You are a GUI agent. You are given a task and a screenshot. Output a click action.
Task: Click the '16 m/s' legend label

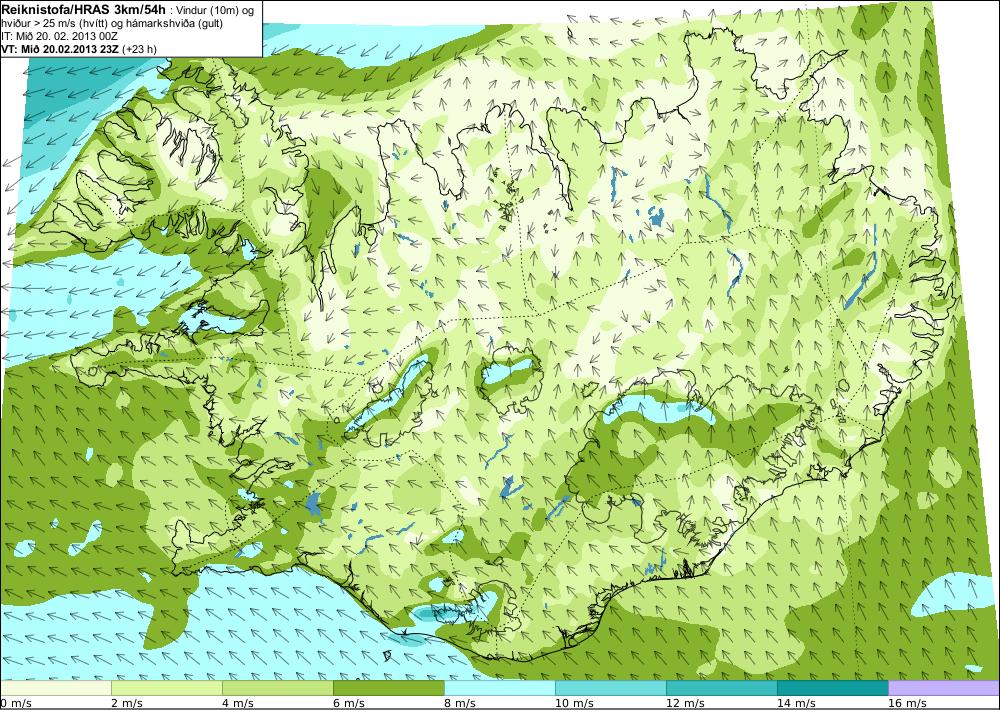click(907, 703)
